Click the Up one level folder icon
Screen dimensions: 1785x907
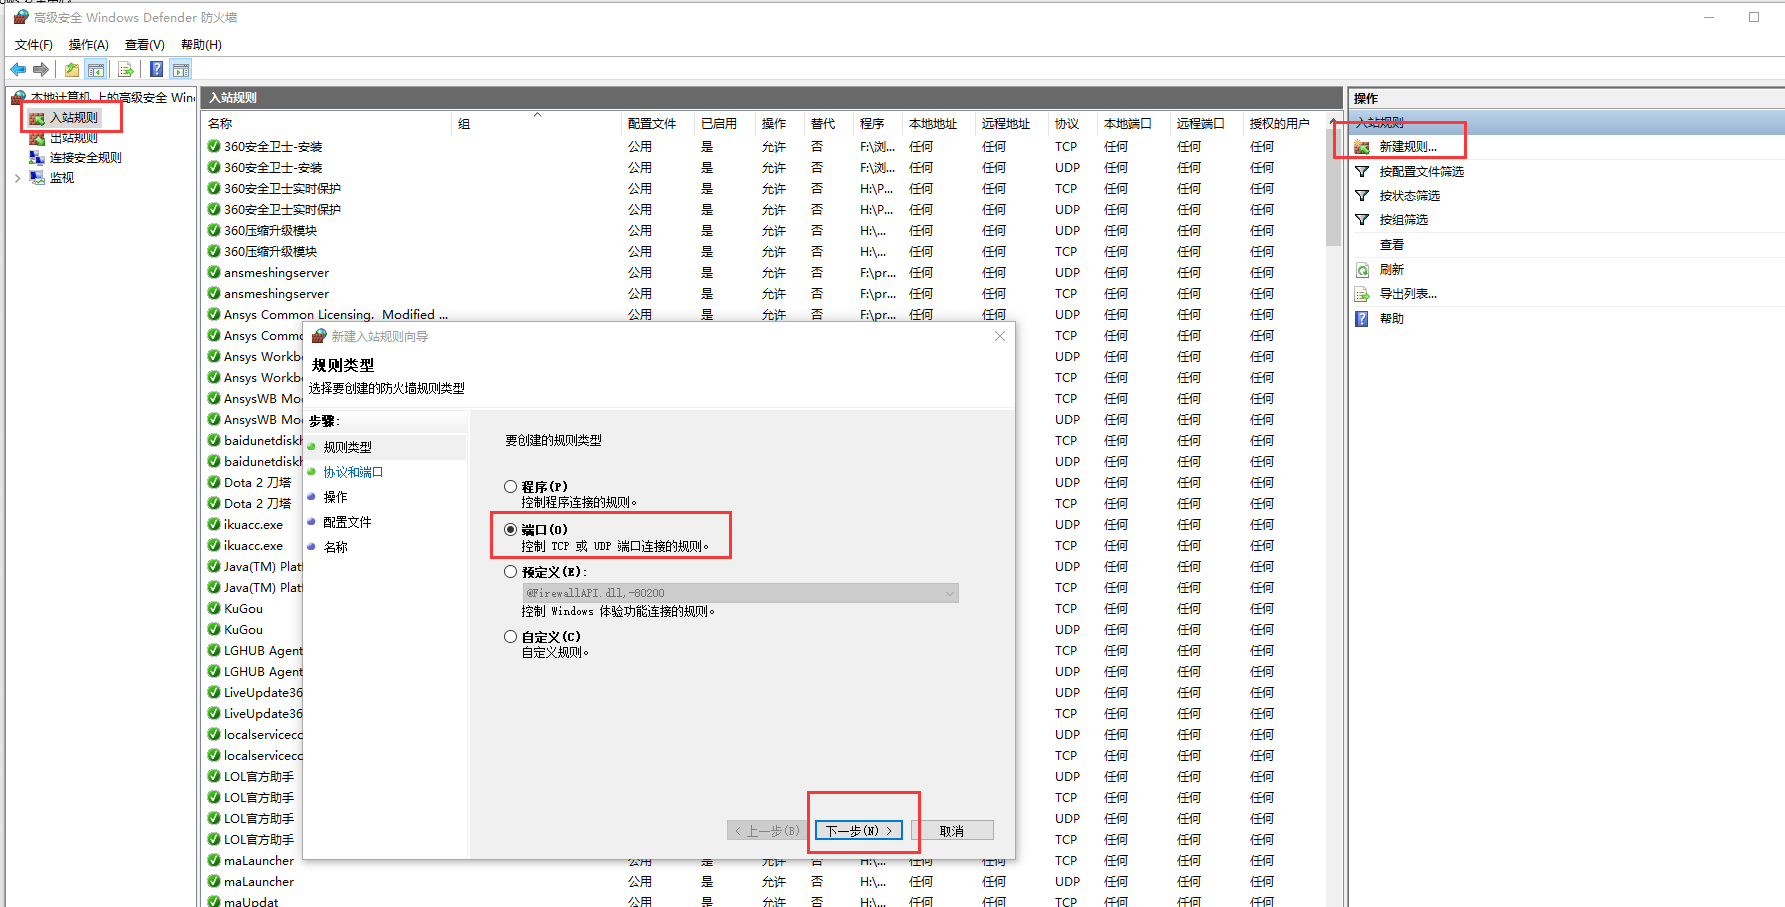pyautogui.click(x=72, y=69)
